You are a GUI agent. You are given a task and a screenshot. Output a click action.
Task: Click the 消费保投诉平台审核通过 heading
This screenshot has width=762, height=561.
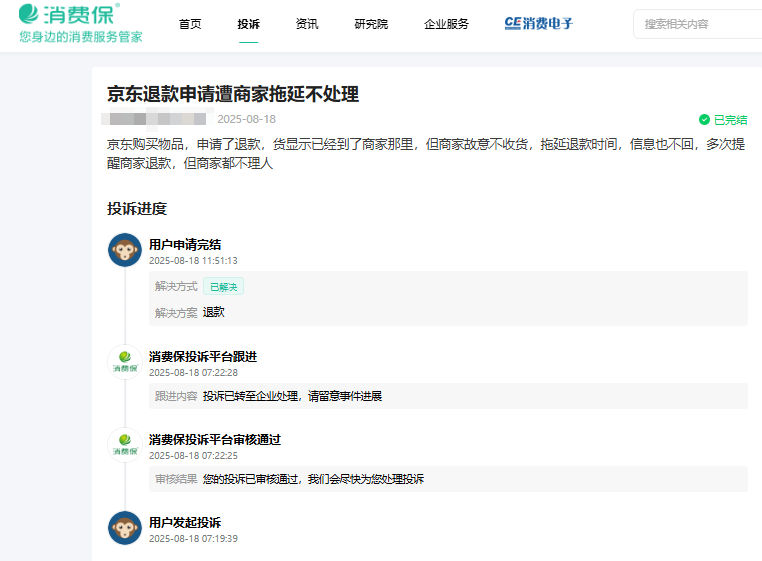(x=215, y=439)
